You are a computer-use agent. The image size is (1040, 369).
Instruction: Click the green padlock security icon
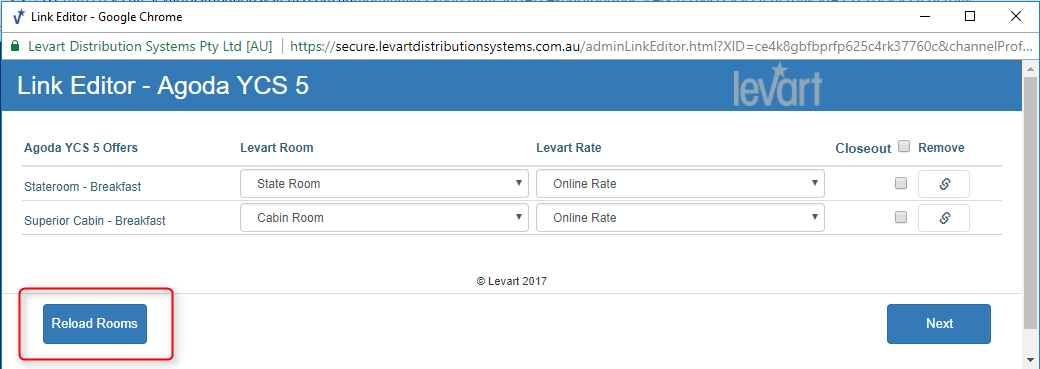[15, 47]
